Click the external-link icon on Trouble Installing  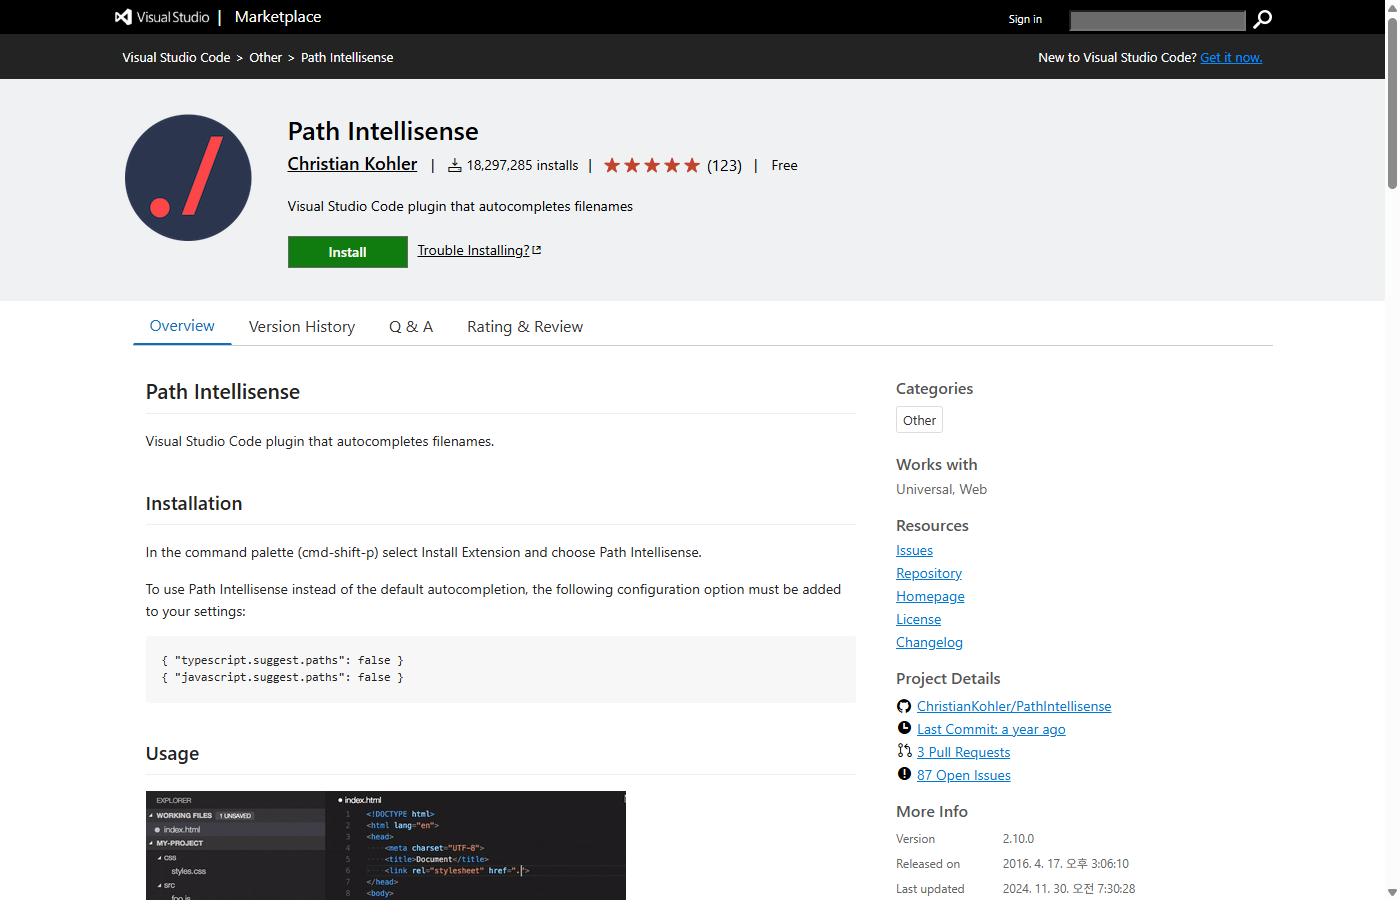pos(536,249)
